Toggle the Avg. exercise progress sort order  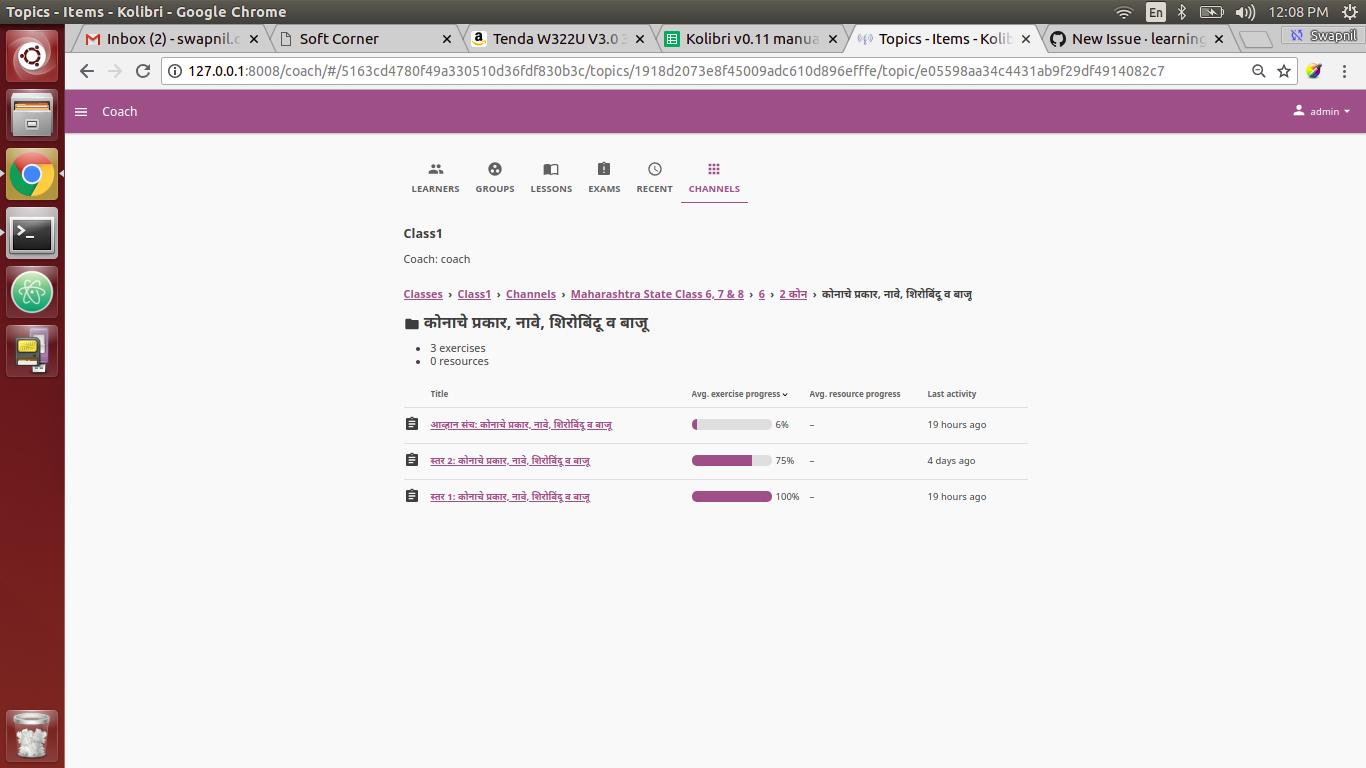pyautogui.click(x=739, y=393)
